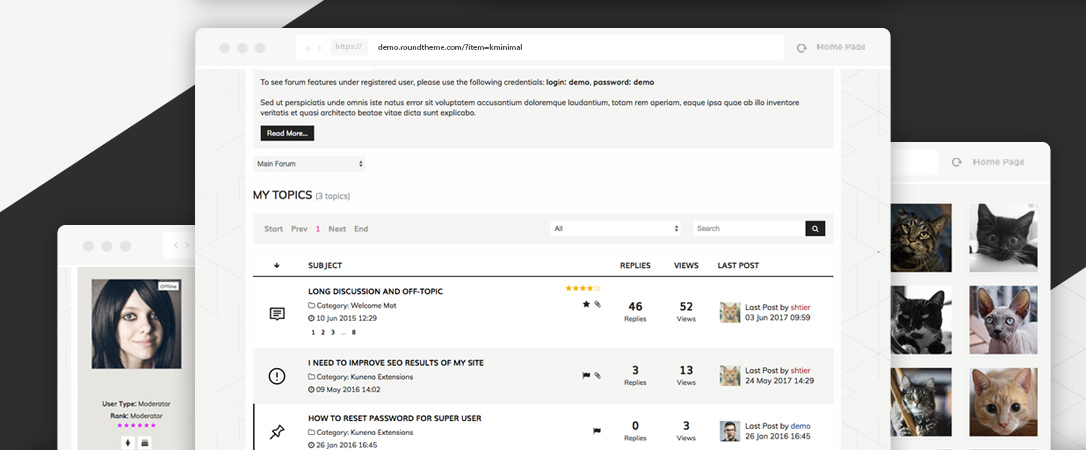Open page 8 of Long Discussion topic
Image resolution: width=1086 pixels, height=450 pixels.
(353, 332)
